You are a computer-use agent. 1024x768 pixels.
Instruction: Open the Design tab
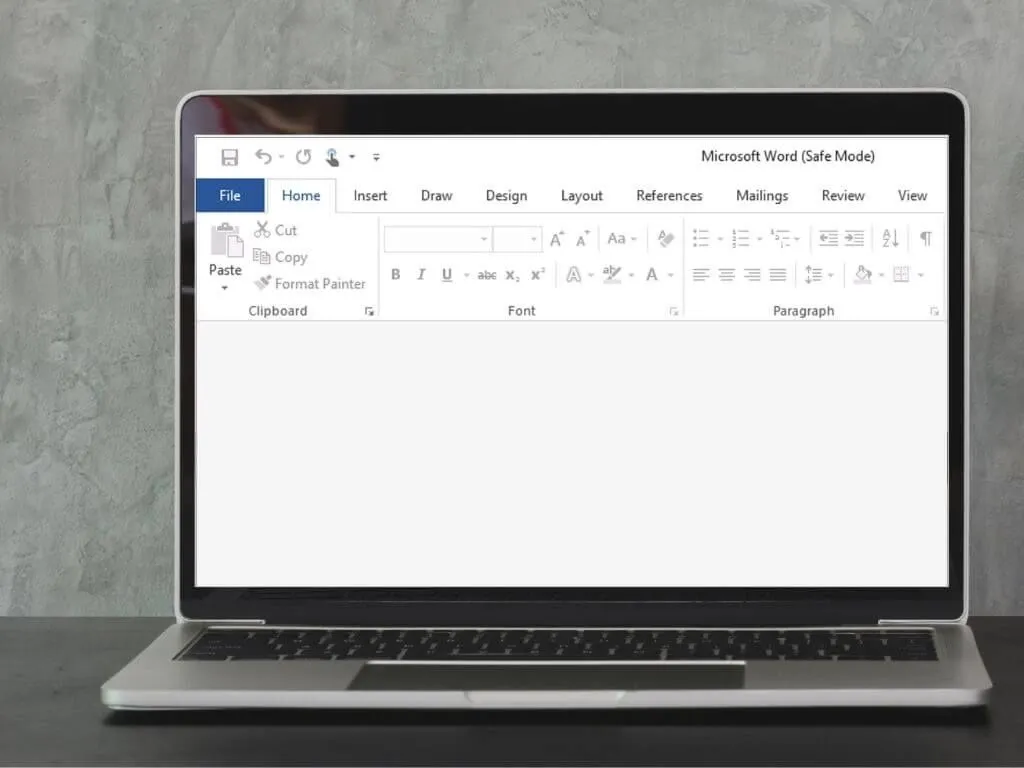click(x=506, y=196)
